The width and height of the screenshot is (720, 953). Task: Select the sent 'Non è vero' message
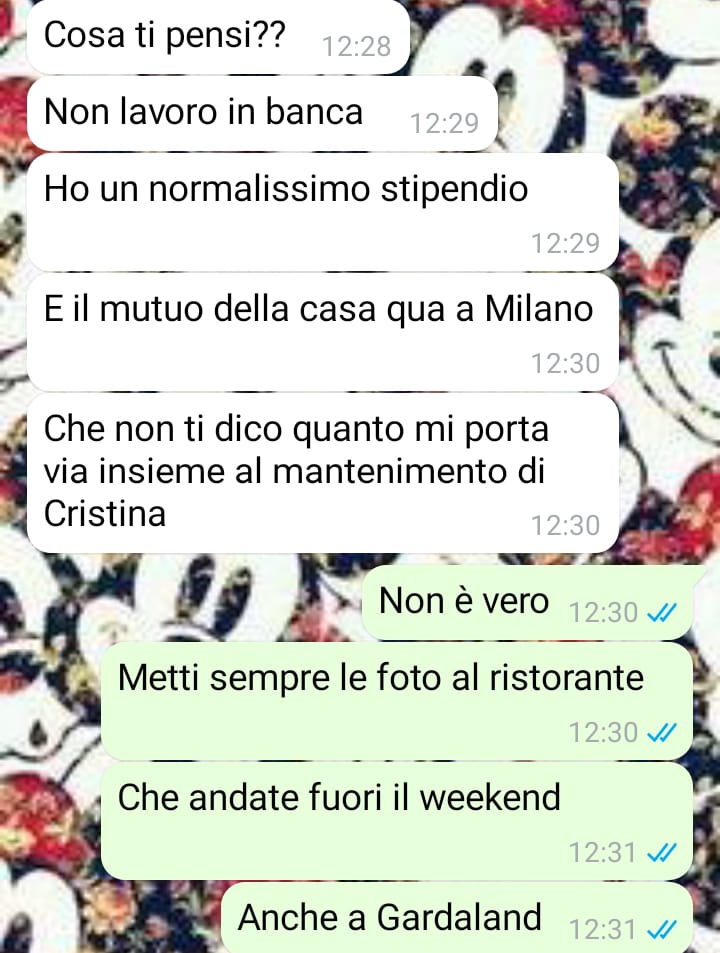(x=527, y=602)
